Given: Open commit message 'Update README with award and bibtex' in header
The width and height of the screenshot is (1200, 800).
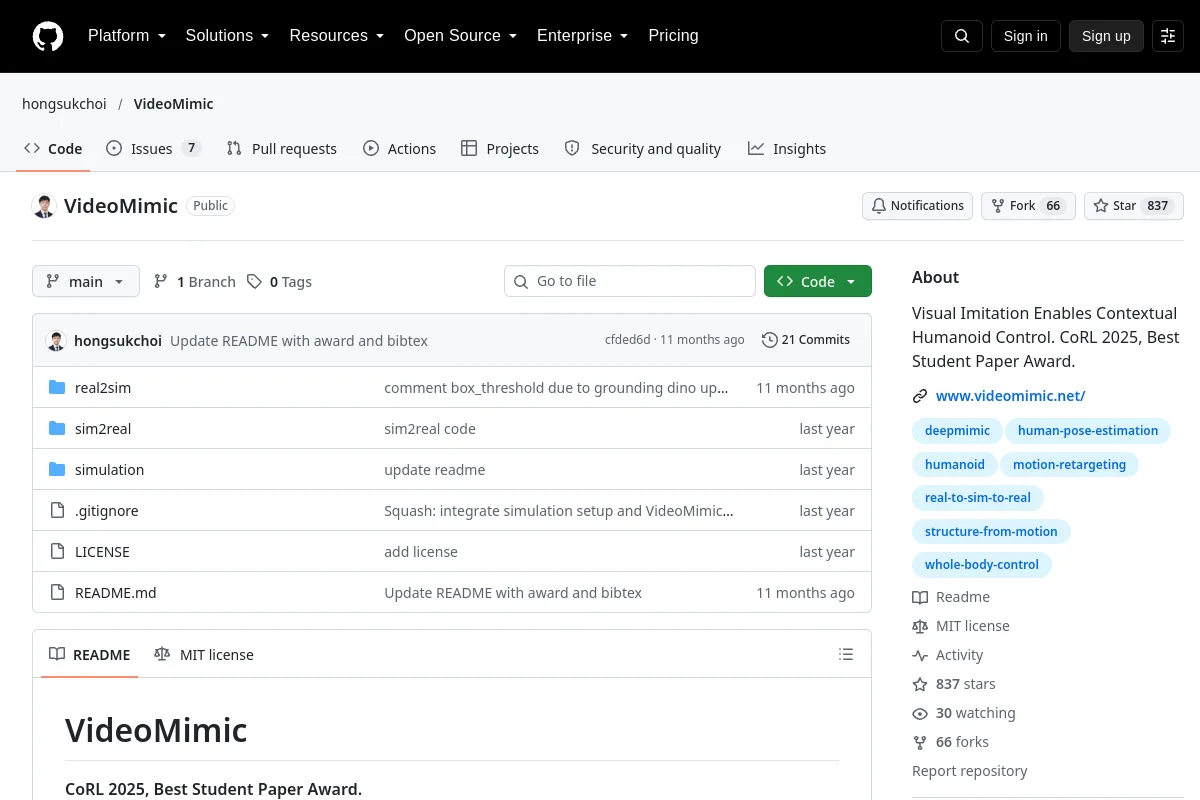Looking at the screenshot, I should (x=299, y=341).
